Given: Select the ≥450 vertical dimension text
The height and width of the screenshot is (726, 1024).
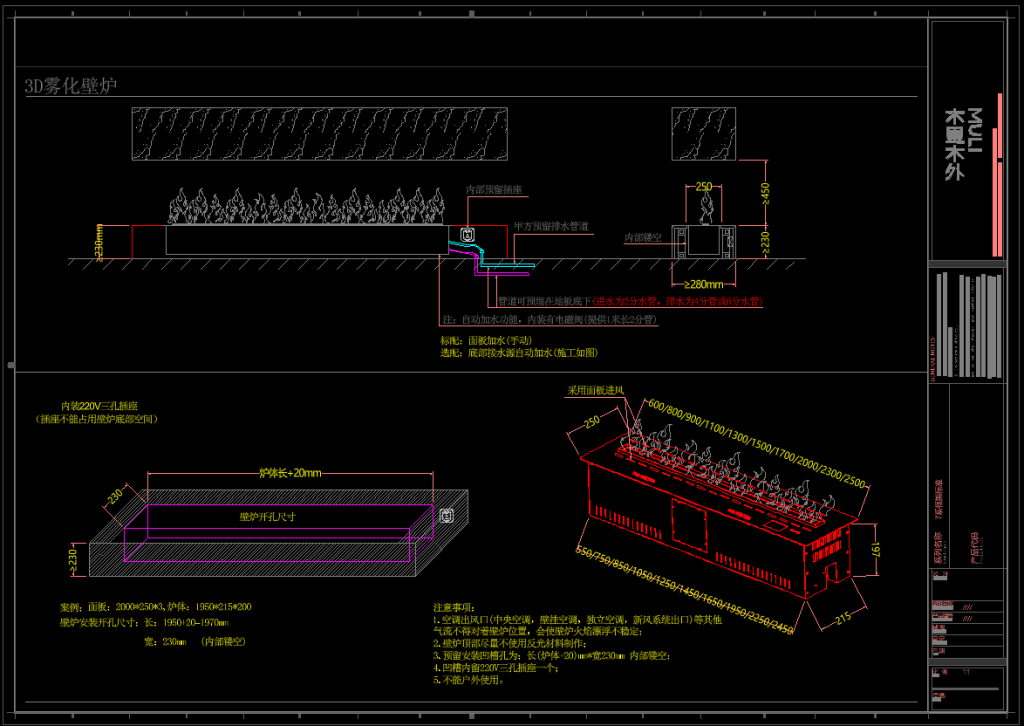Looking at the screenshot, I should click(766, 192).
